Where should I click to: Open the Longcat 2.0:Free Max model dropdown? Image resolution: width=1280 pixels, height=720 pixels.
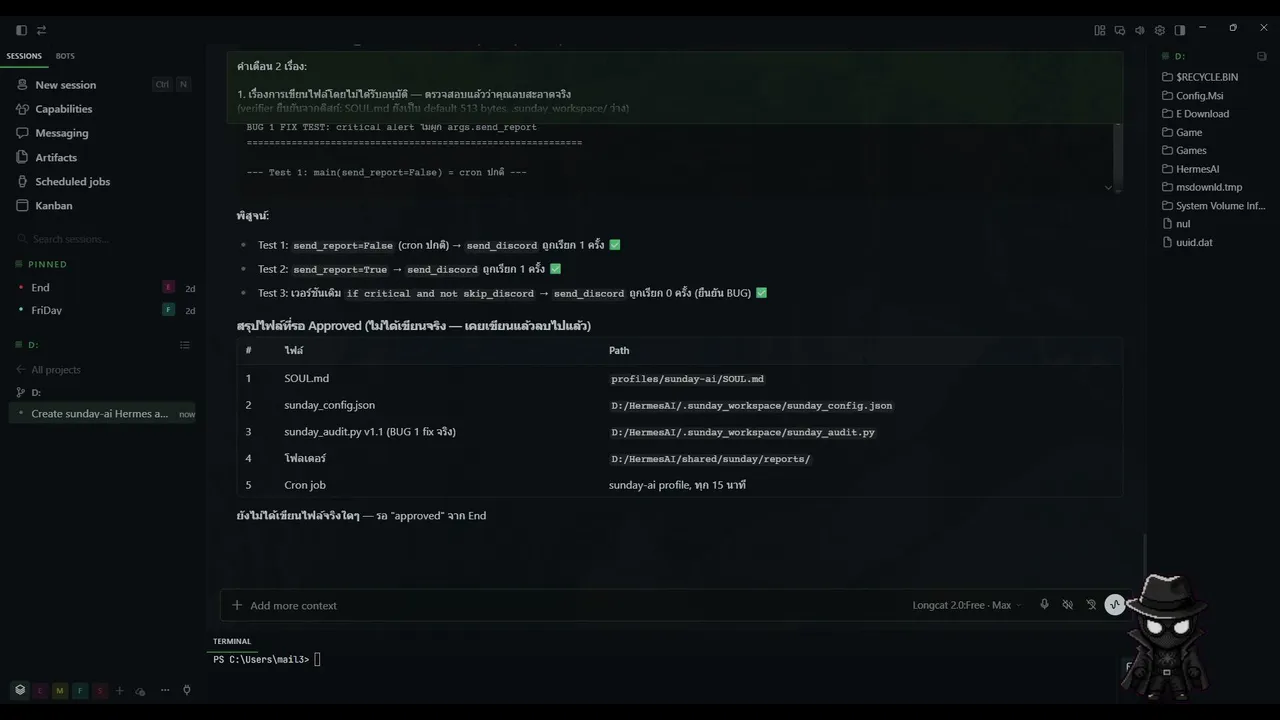966,605
